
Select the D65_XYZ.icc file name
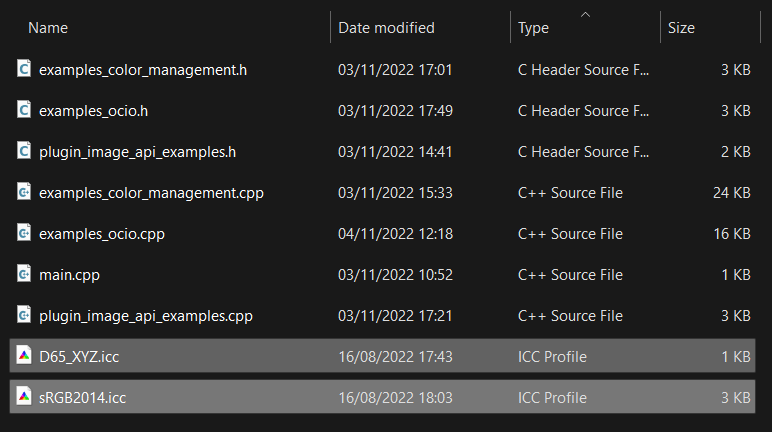(79, 357)
